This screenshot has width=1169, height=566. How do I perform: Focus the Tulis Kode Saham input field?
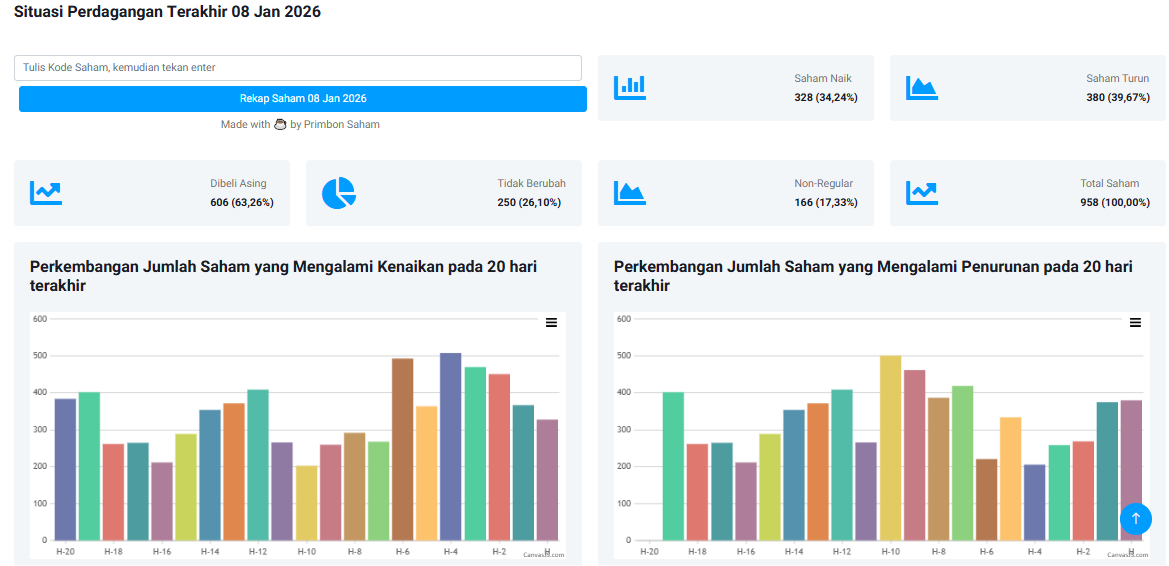tap(298, 68)
